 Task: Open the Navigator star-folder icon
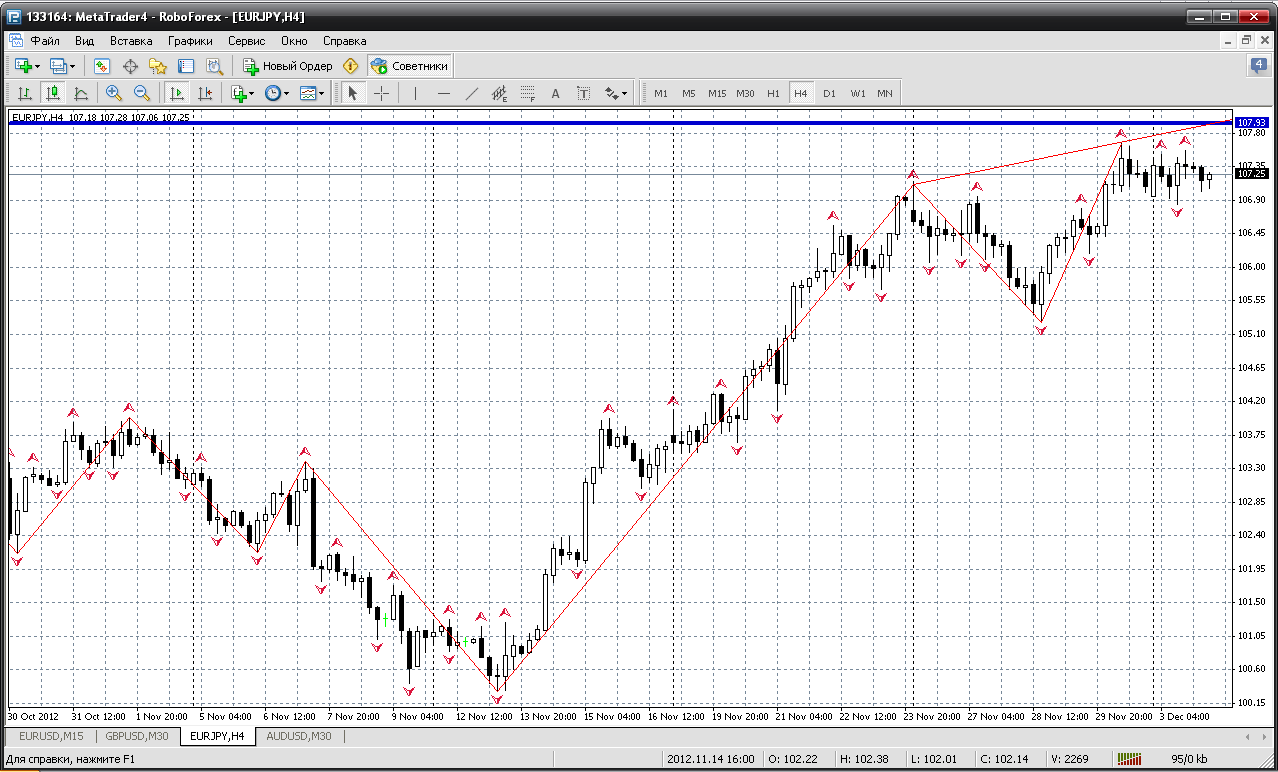click(x=158, y=66)
